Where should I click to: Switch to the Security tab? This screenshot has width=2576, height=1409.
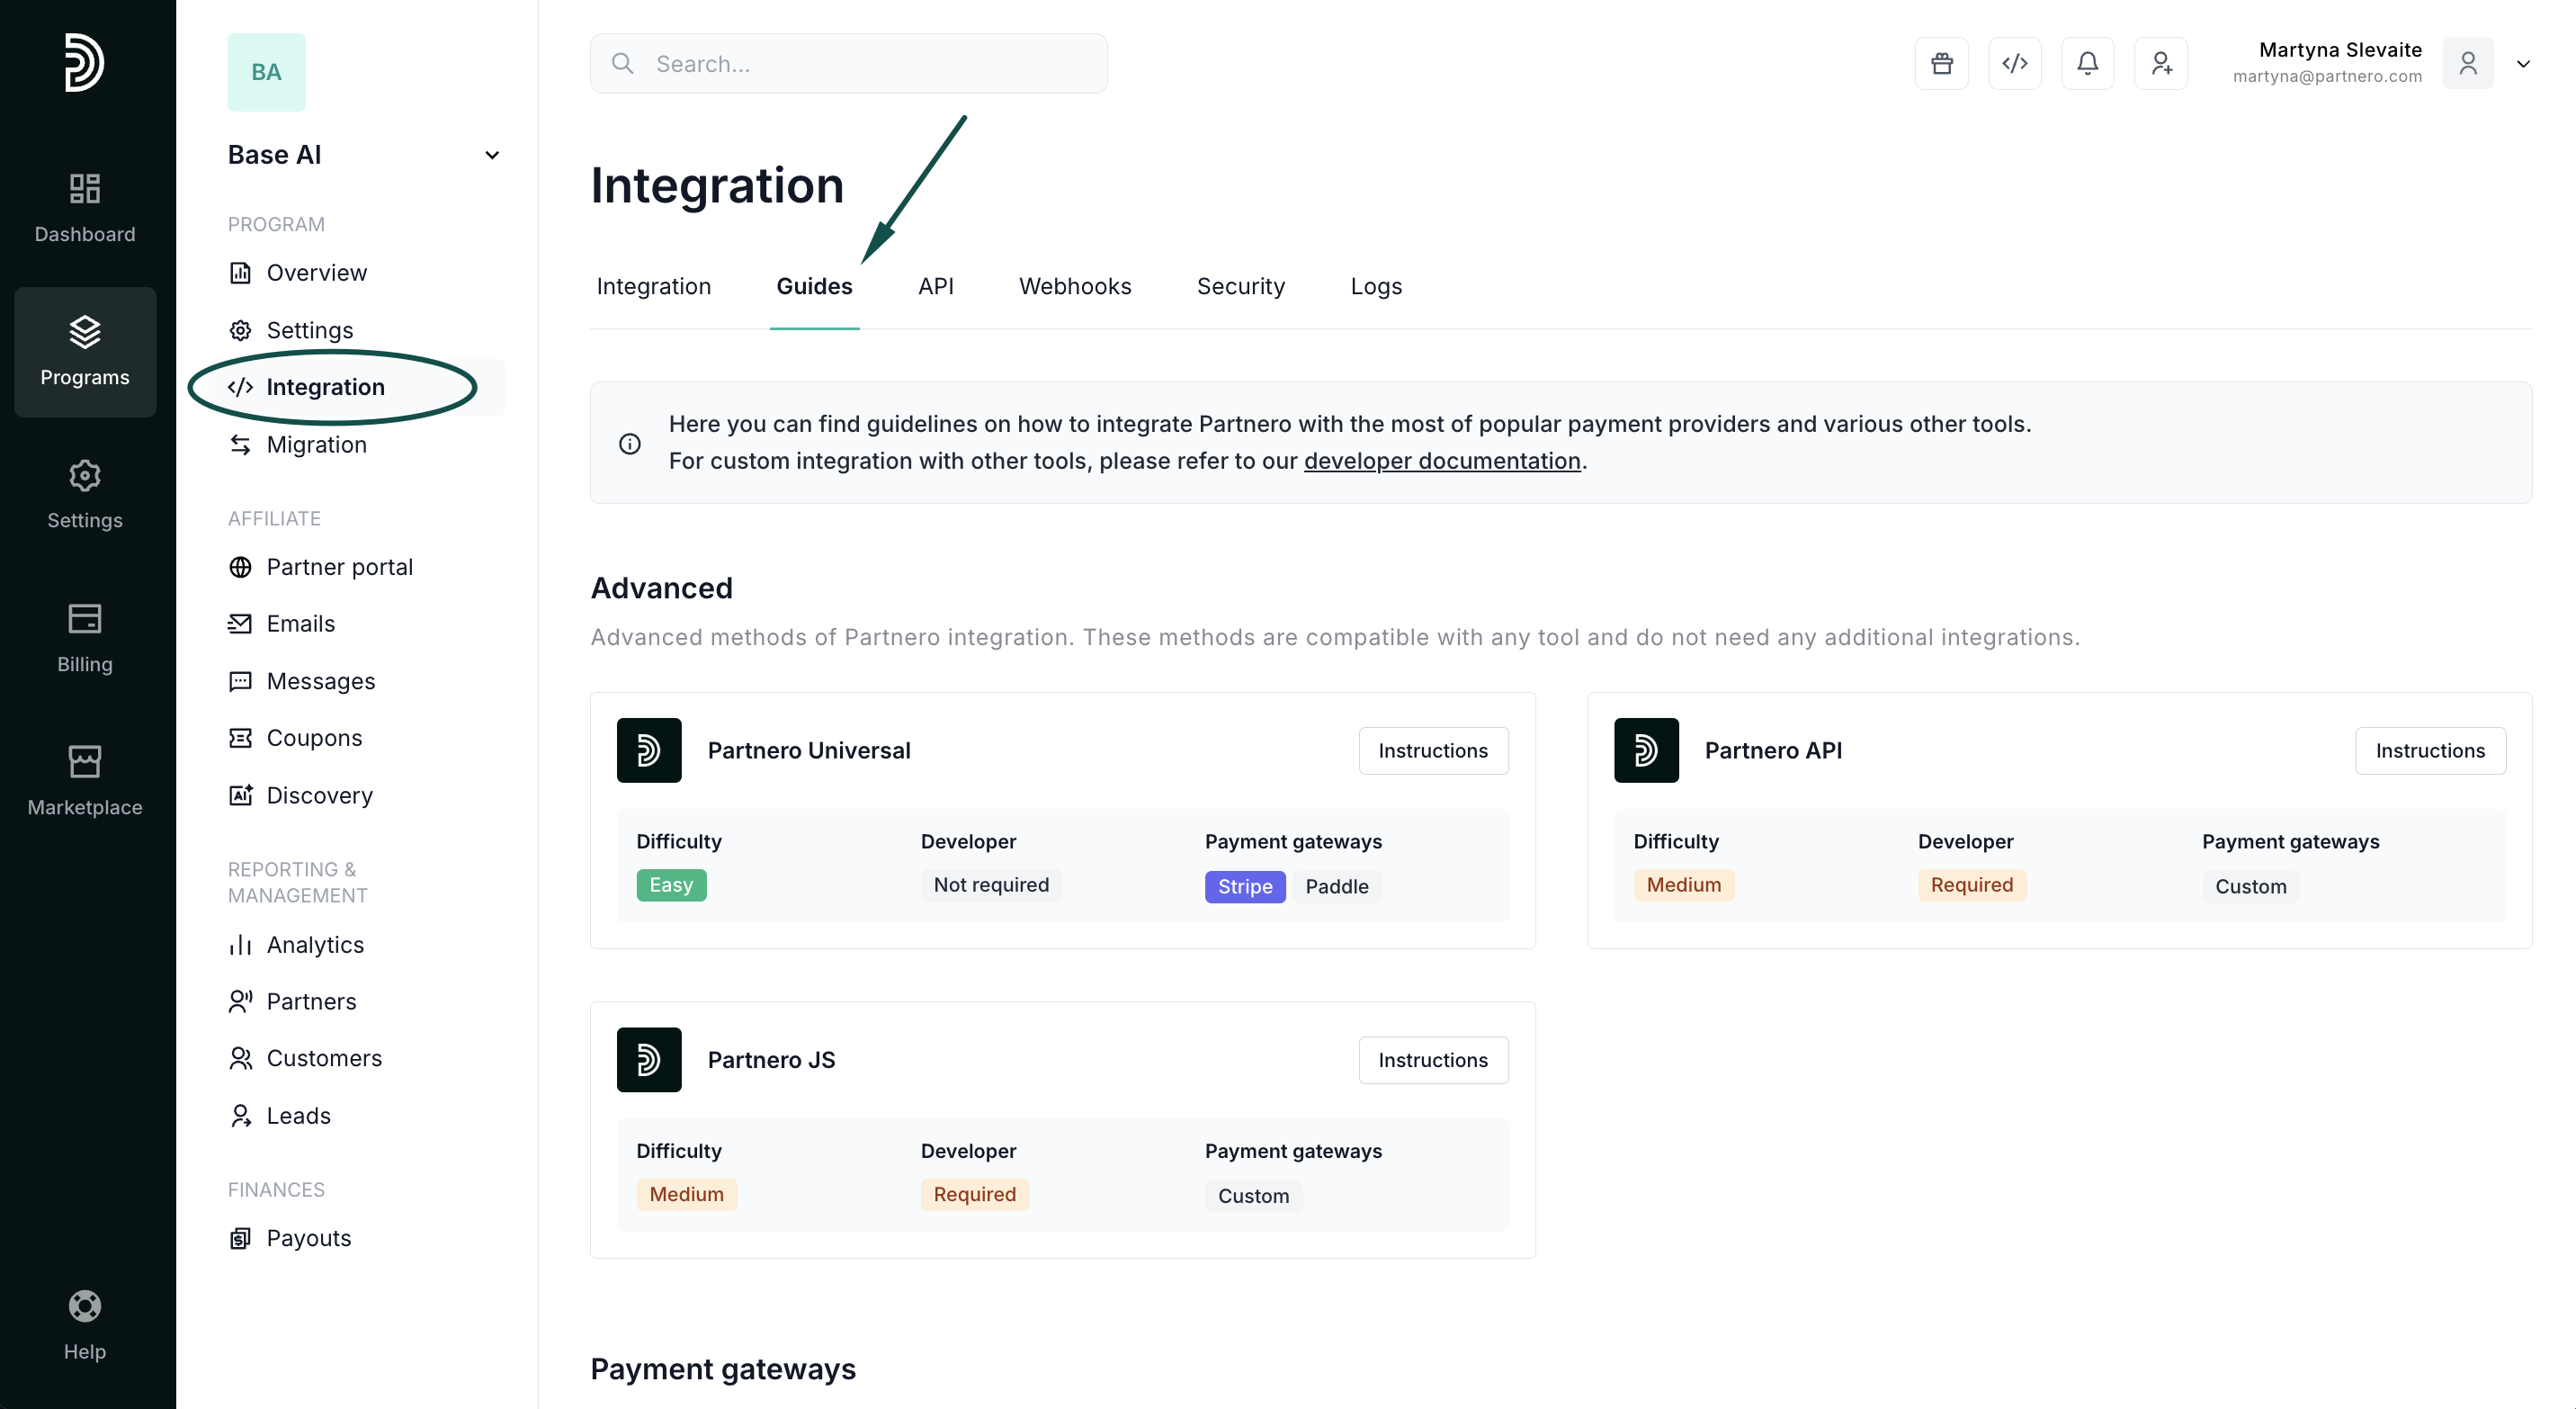pyautogui.click(x=1240, y=287)
